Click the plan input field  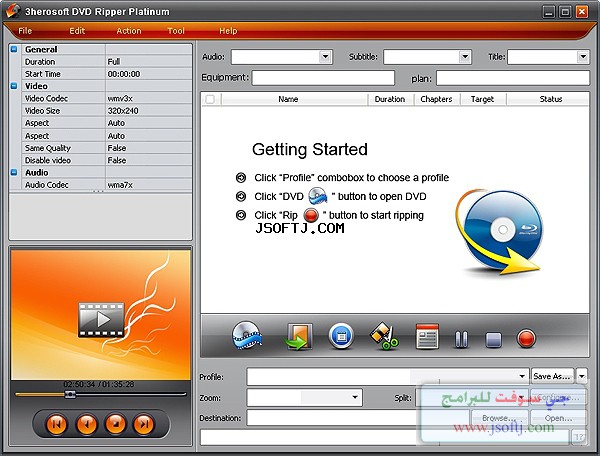coord(513,78)
